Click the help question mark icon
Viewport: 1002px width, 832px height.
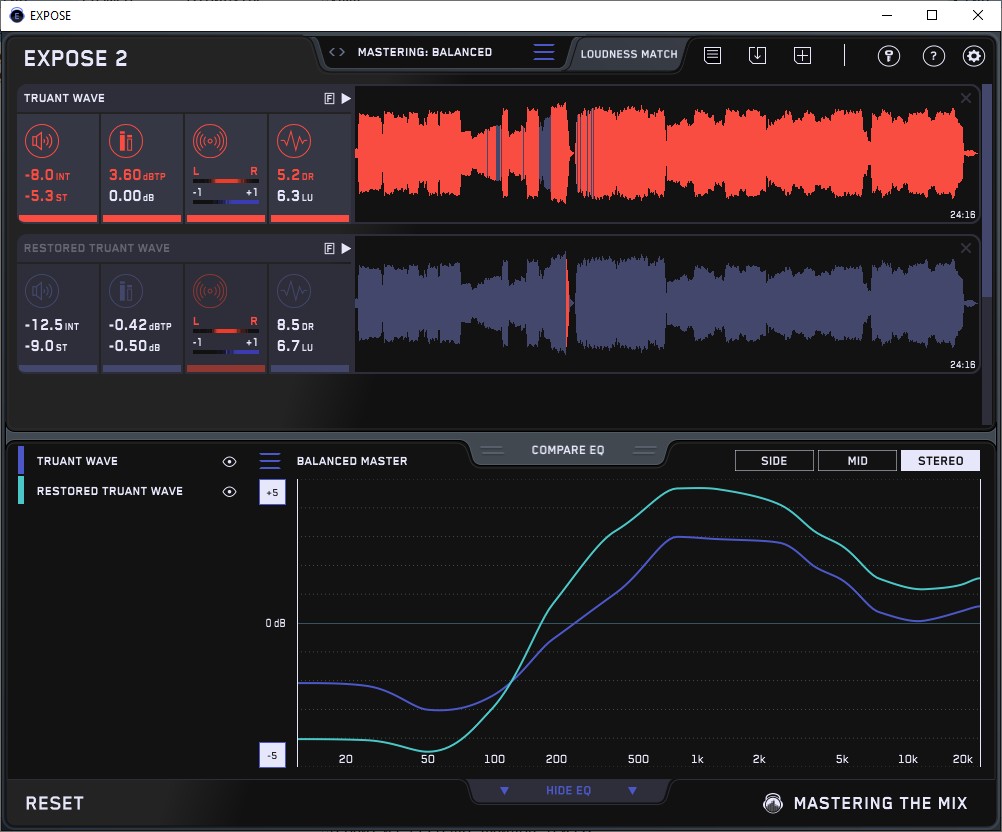932,56
